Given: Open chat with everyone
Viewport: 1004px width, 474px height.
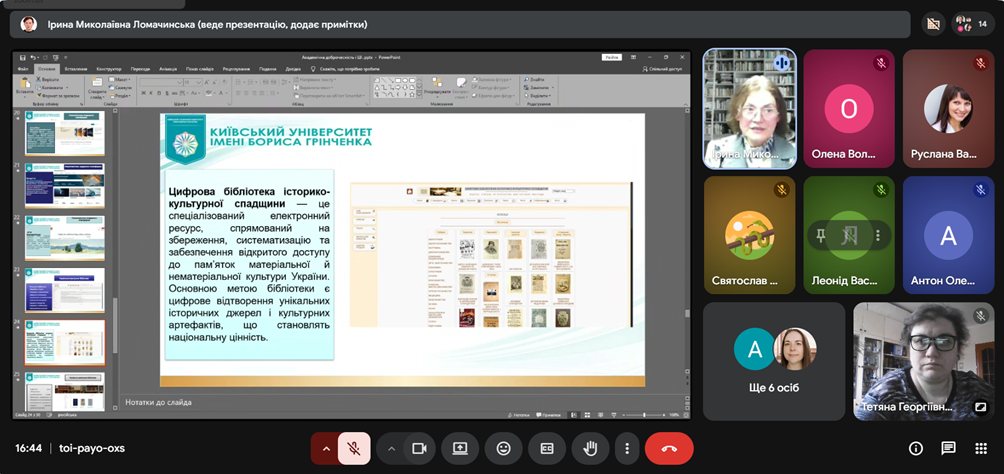Looking at the screenshot, I should (x=948, y=449).
